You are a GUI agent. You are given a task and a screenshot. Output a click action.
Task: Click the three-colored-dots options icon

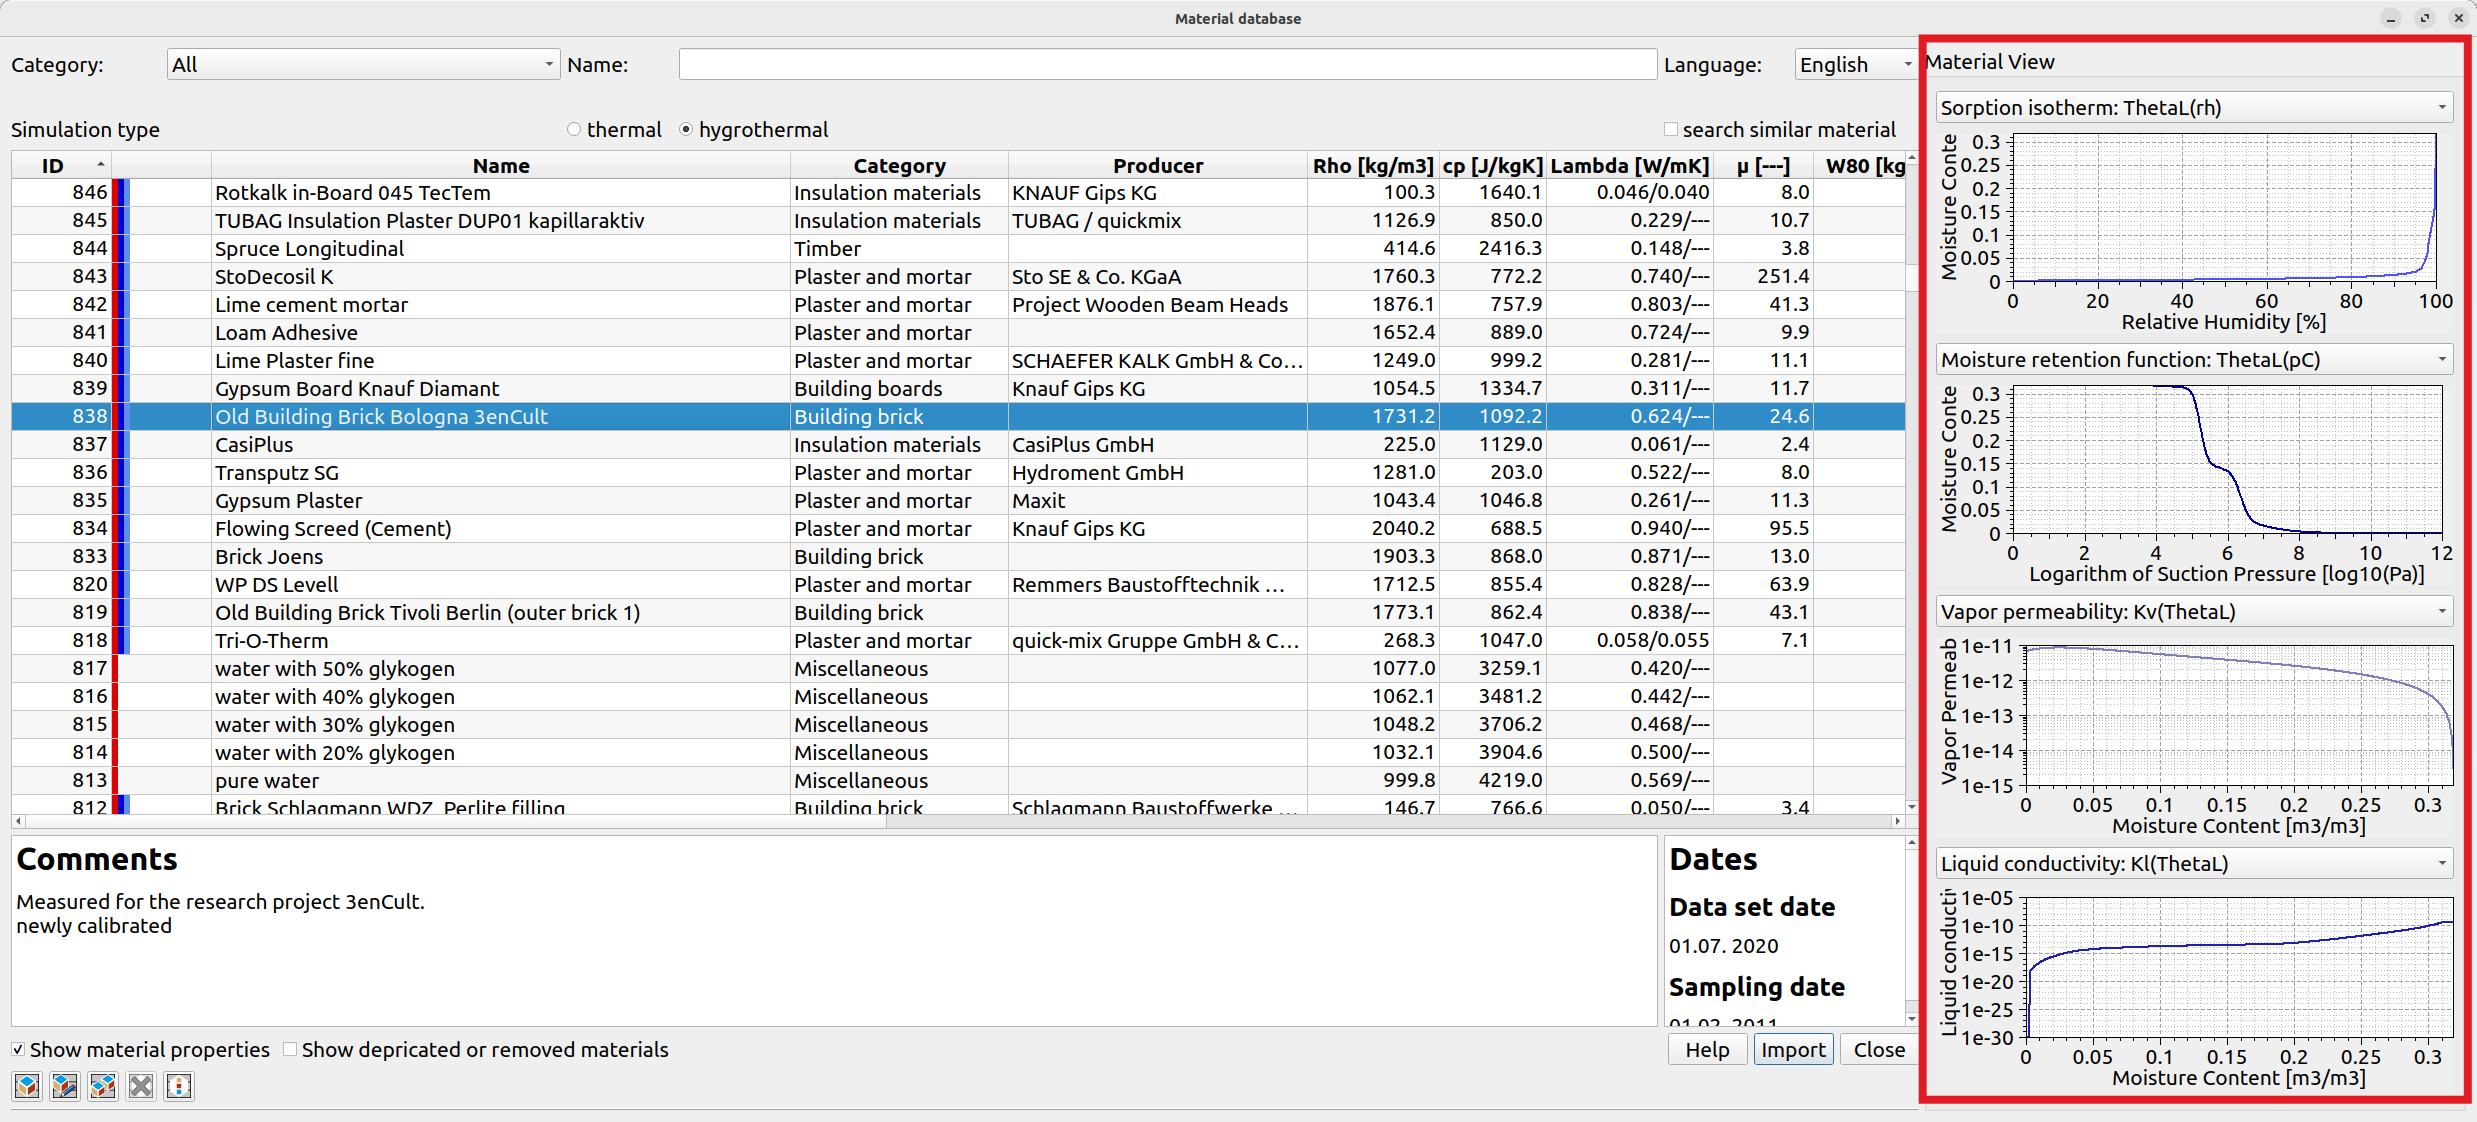(179, 1086)
